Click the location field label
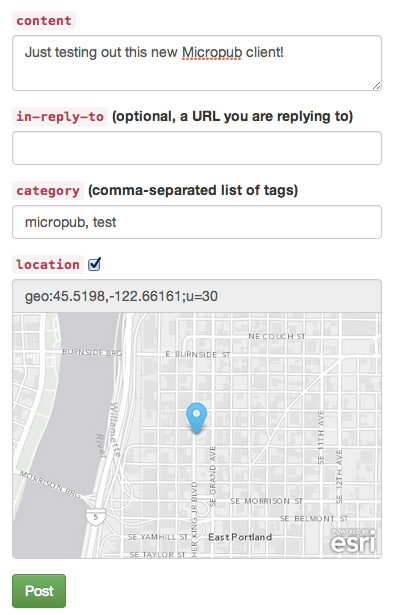This screenshot has width=394, height=615. tap(48, 264)
